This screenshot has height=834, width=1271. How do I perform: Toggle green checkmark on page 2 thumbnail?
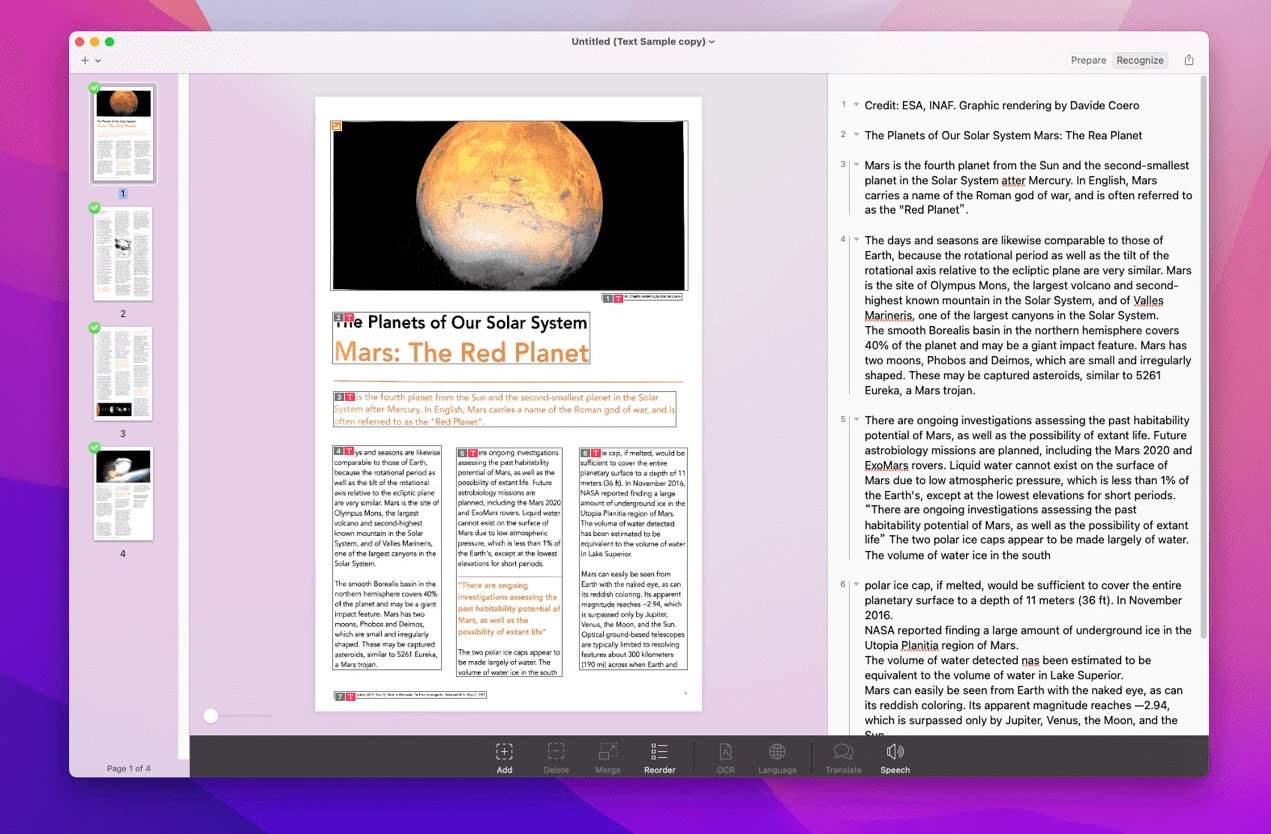[94, 208]
